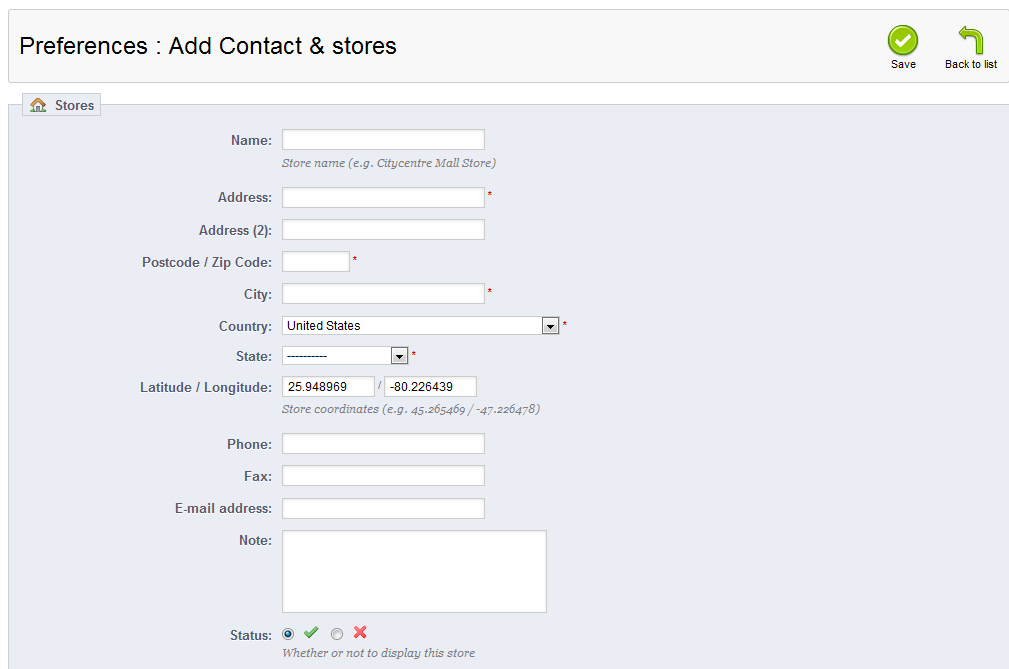Focus the Postcode / Zip Code field
The image size is (1009, 669).
tap(316, 262)
